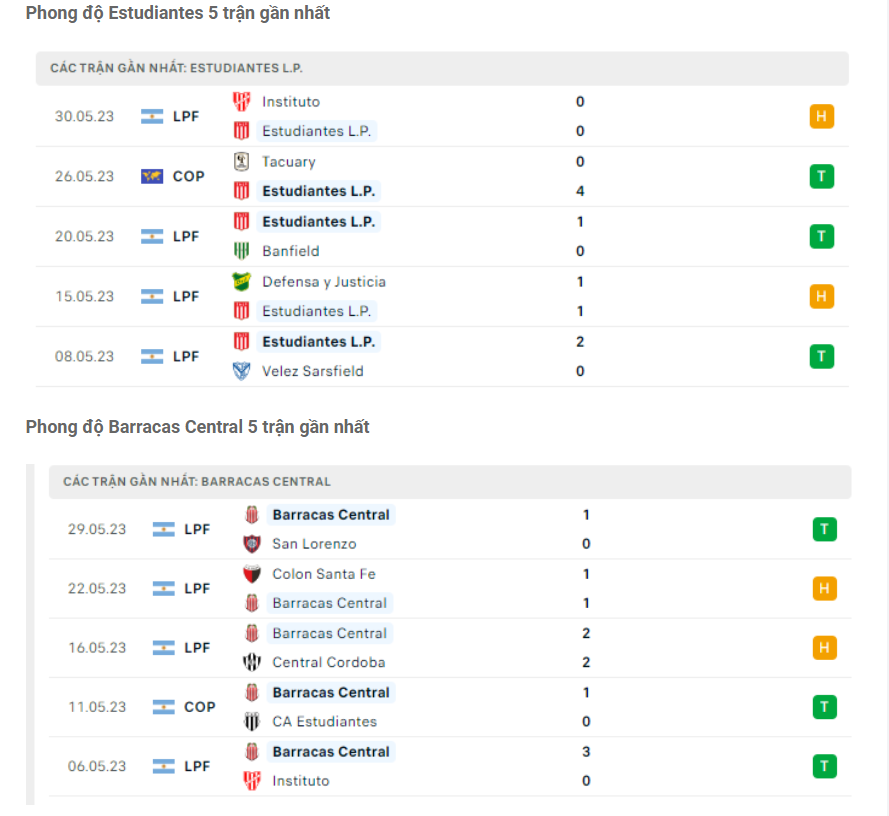The width and height of the screenshot is (889, 816).
Task: Click green T badge for San Lorenzo match
Action: (824, 529)
